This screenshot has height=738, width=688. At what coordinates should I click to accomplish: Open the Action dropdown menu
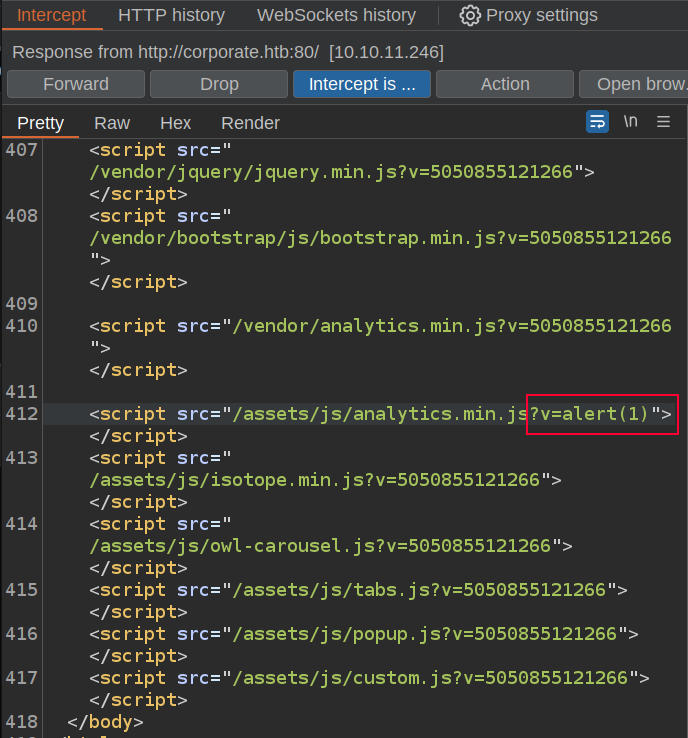pos(504,84)
